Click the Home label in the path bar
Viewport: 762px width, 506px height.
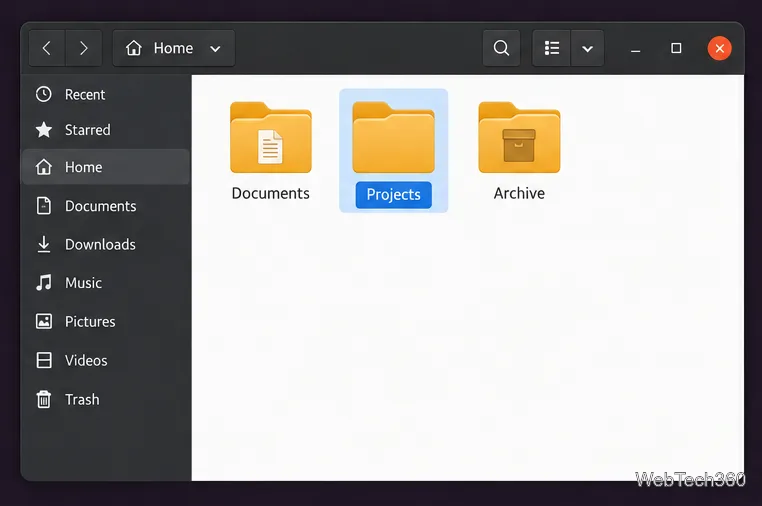[x=173, y=48]
